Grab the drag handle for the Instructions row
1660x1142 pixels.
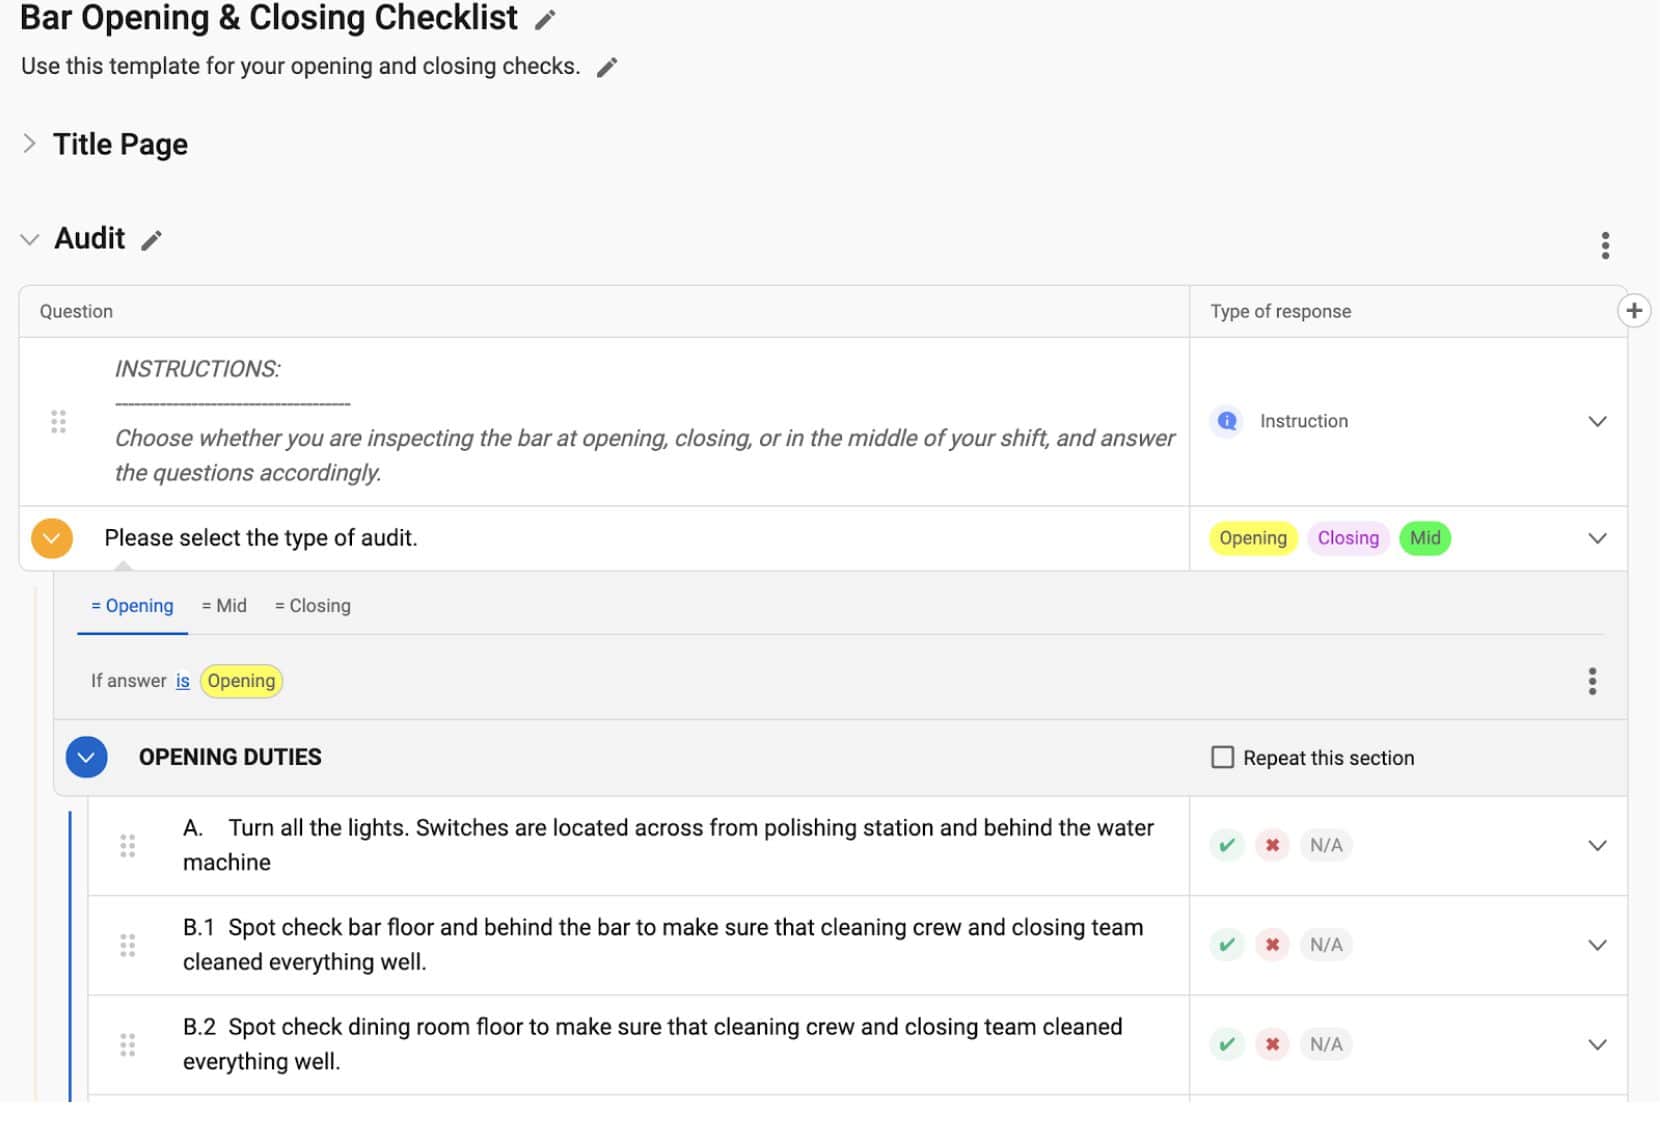tap(59, 421)
